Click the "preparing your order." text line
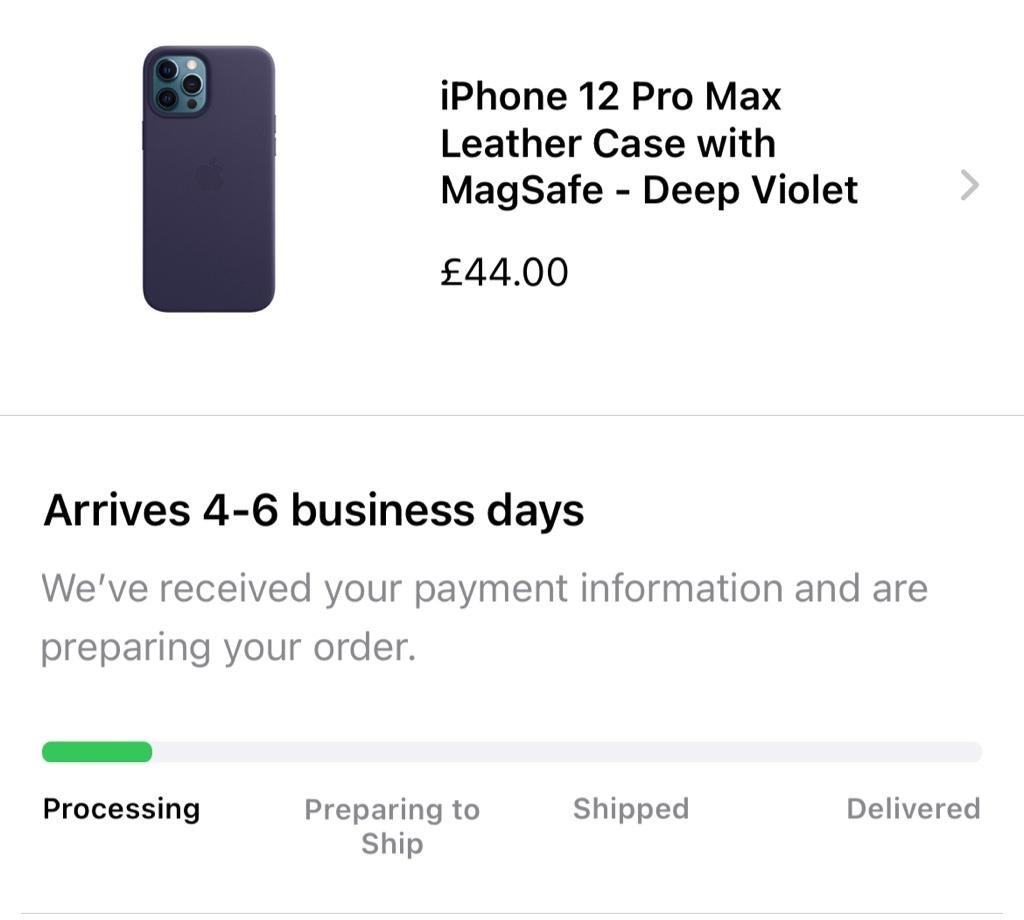 pos(228,647)
